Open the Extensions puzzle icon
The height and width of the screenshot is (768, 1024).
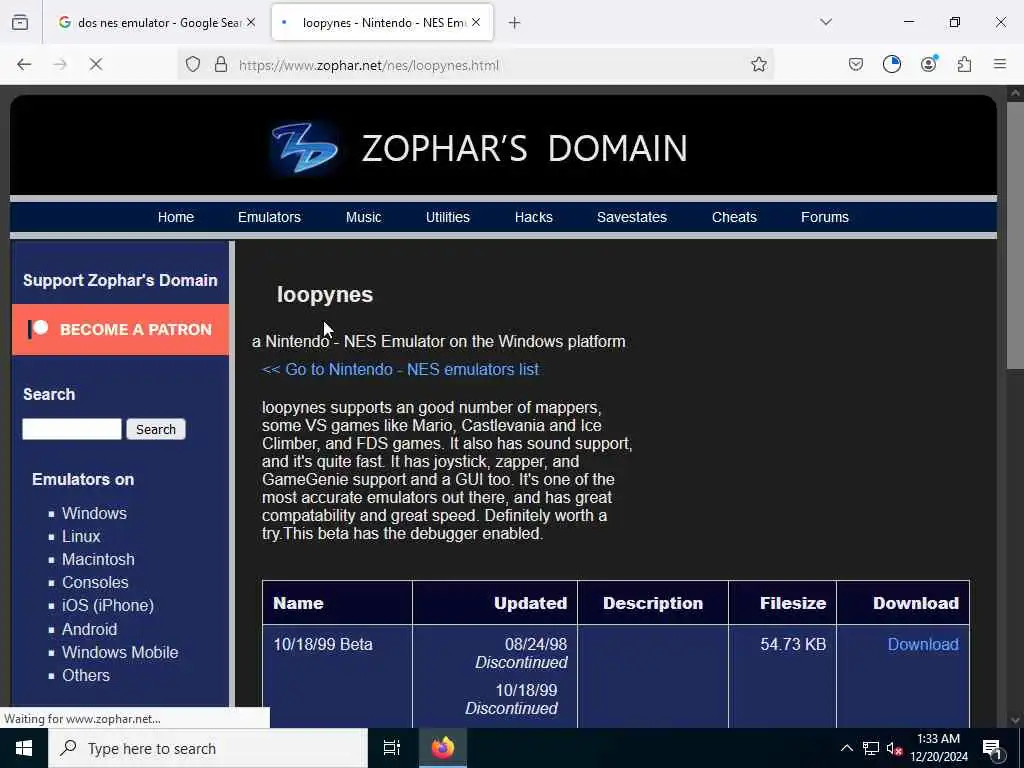point(965,64)
